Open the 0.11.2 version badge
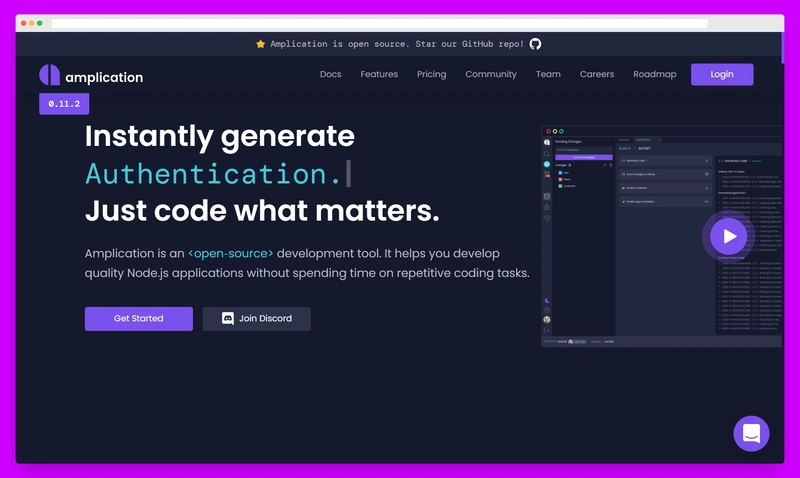800x478 pixels. pos(64,104)
